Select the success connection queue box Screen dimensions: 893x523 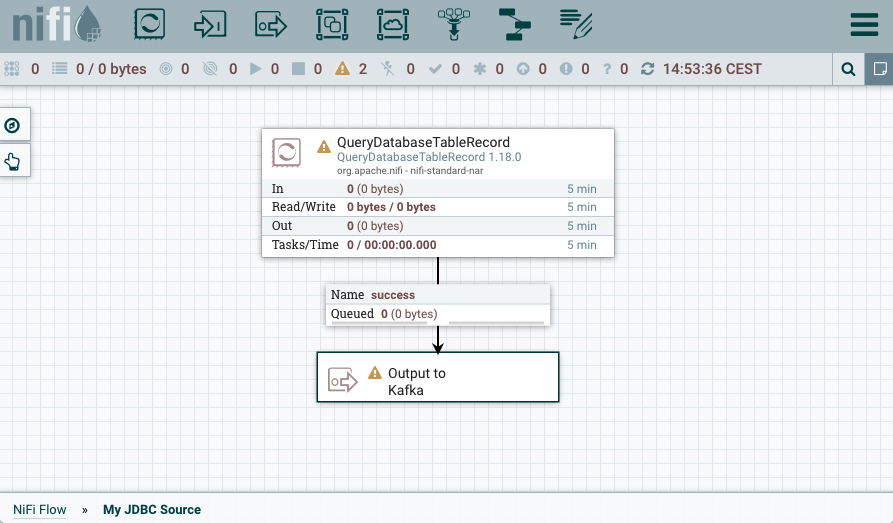tap(437, 305)
